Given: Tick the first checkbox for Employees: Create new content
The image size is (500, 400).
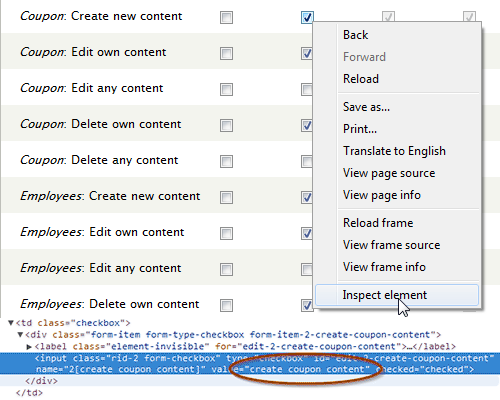Looking at the screenshot, I should point(226,198).
